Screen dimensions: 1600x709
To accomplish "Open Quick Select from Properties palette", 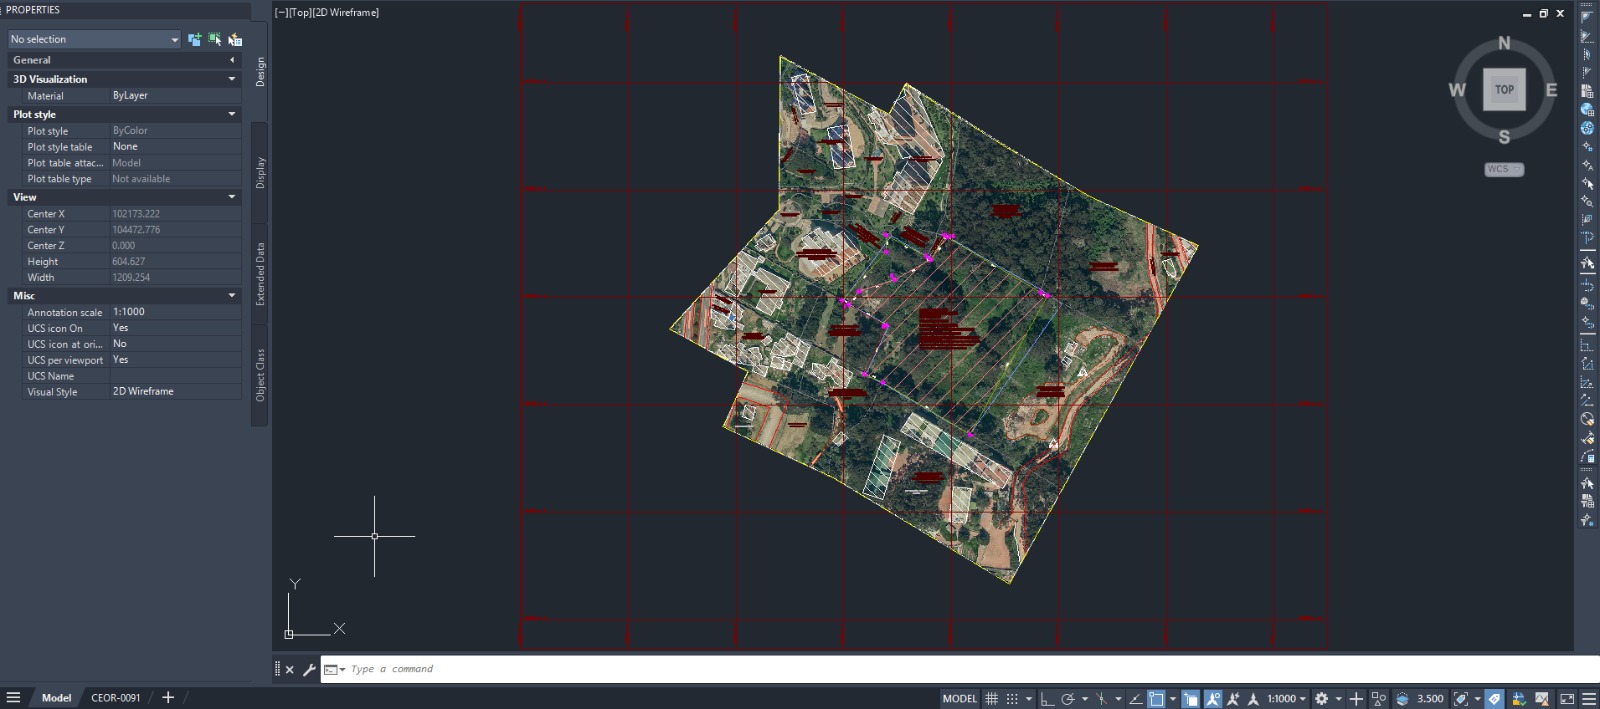I will (235, 39).
